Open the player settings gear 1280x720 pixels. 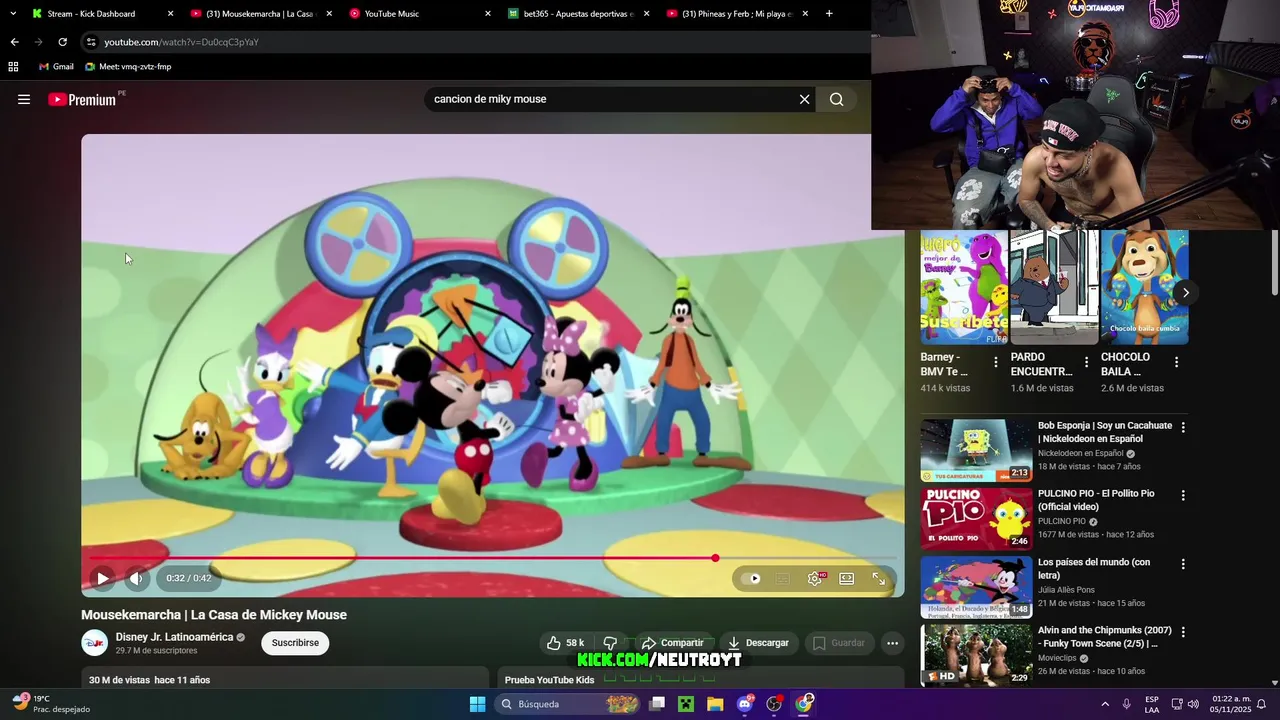(x=815, y=578)
